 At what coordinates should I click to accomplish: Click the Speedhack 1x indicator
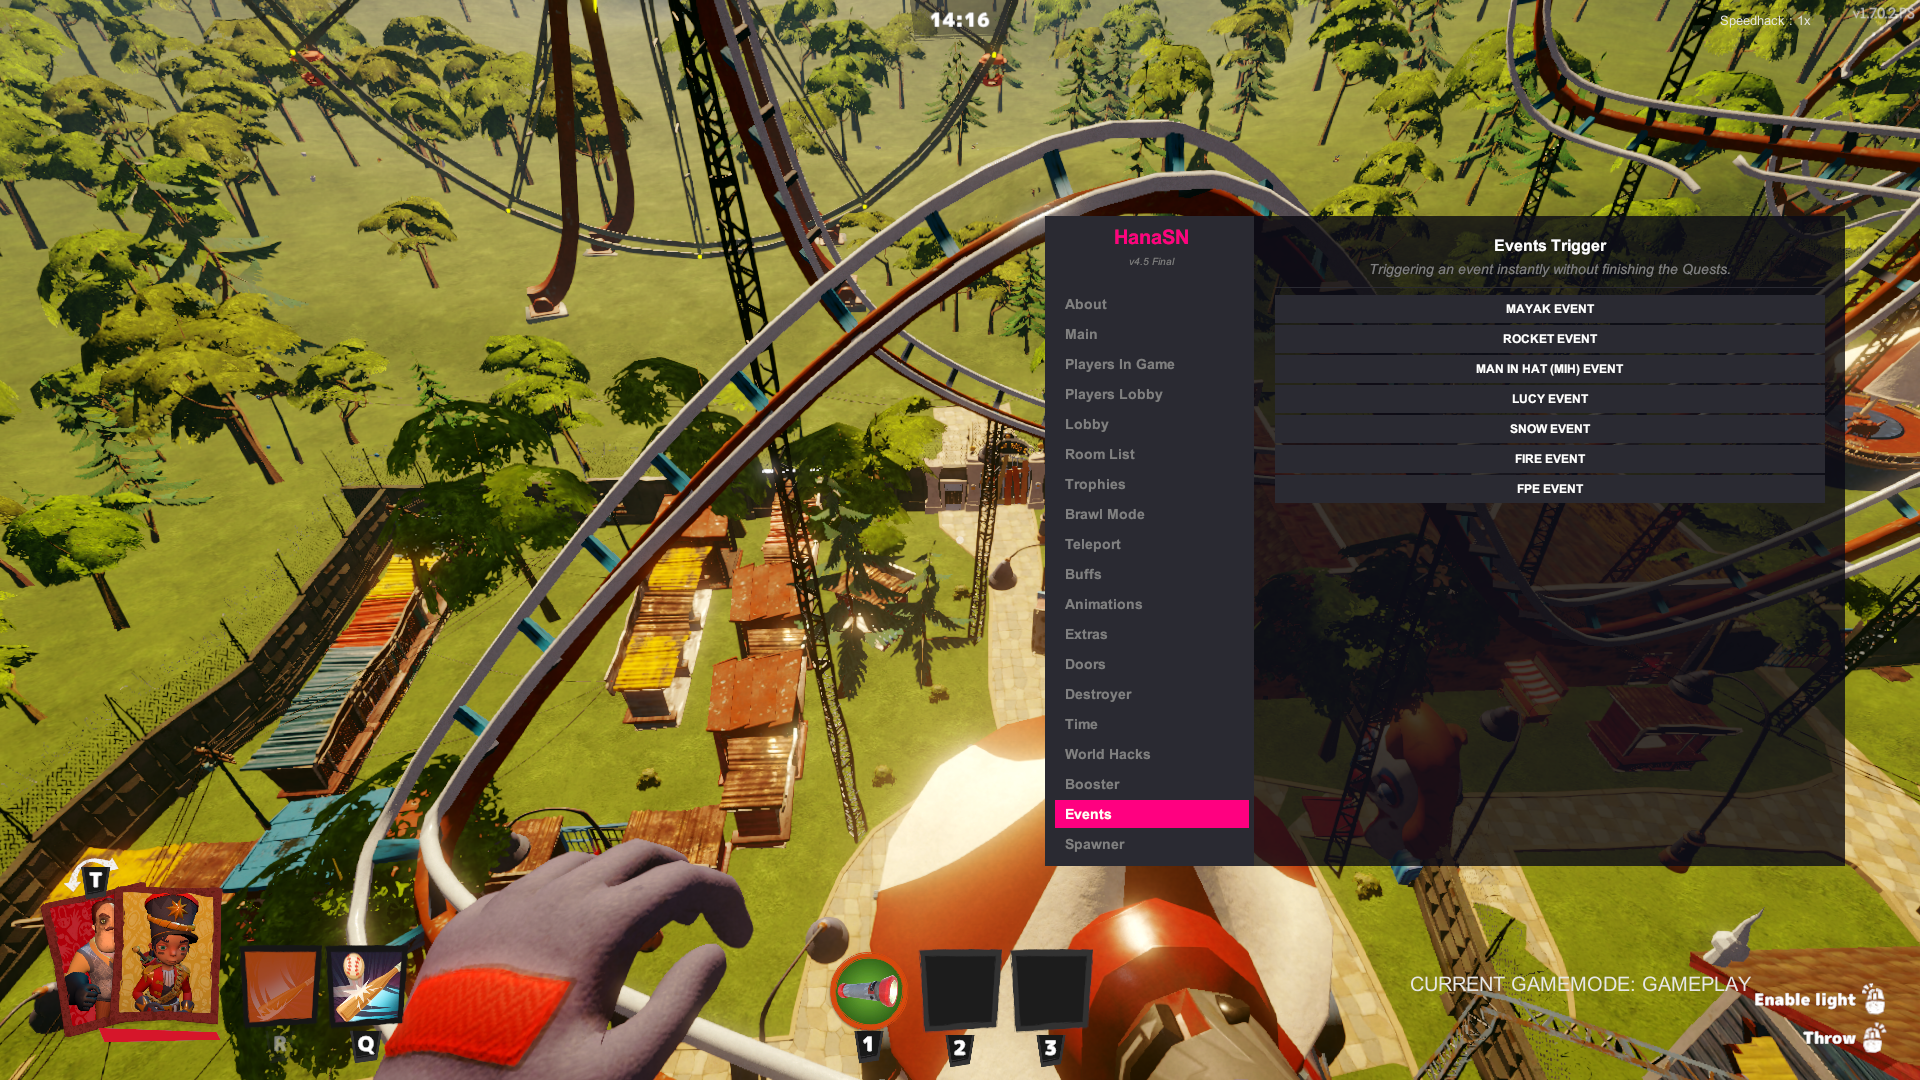point(1765,20)
